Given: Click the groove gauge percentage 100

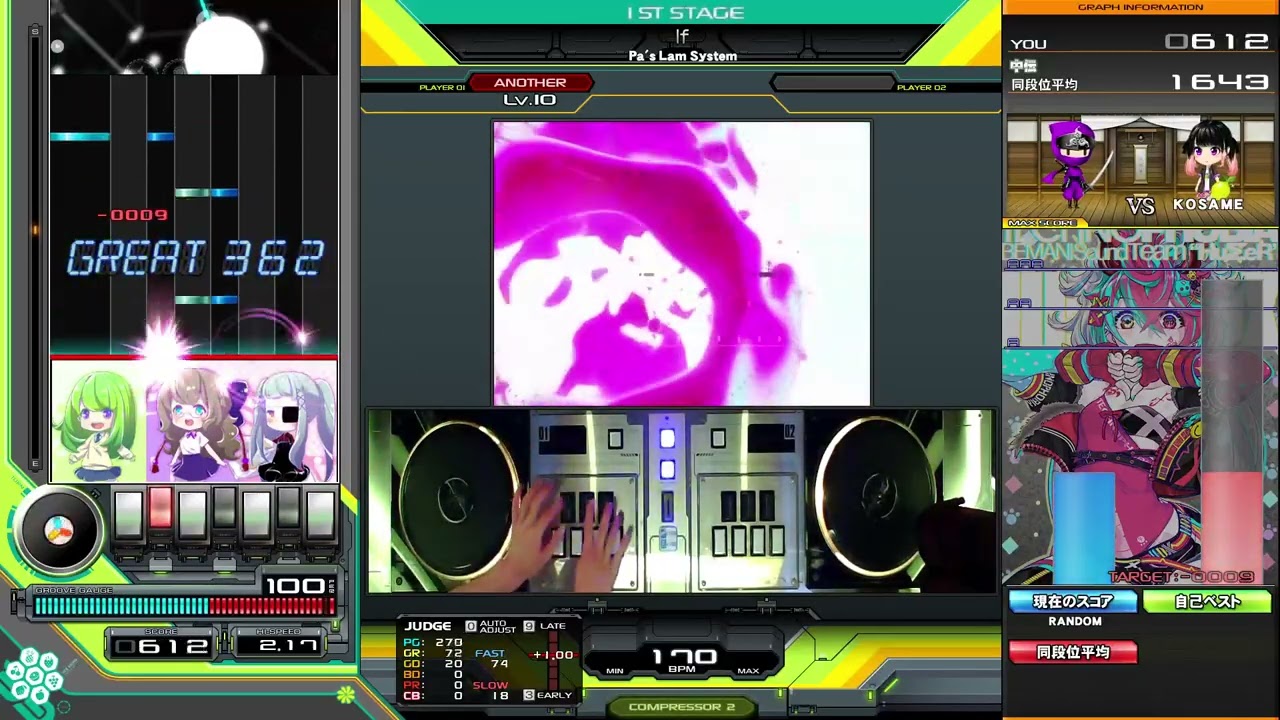Looking at the screenshot, I should point(294,586).
